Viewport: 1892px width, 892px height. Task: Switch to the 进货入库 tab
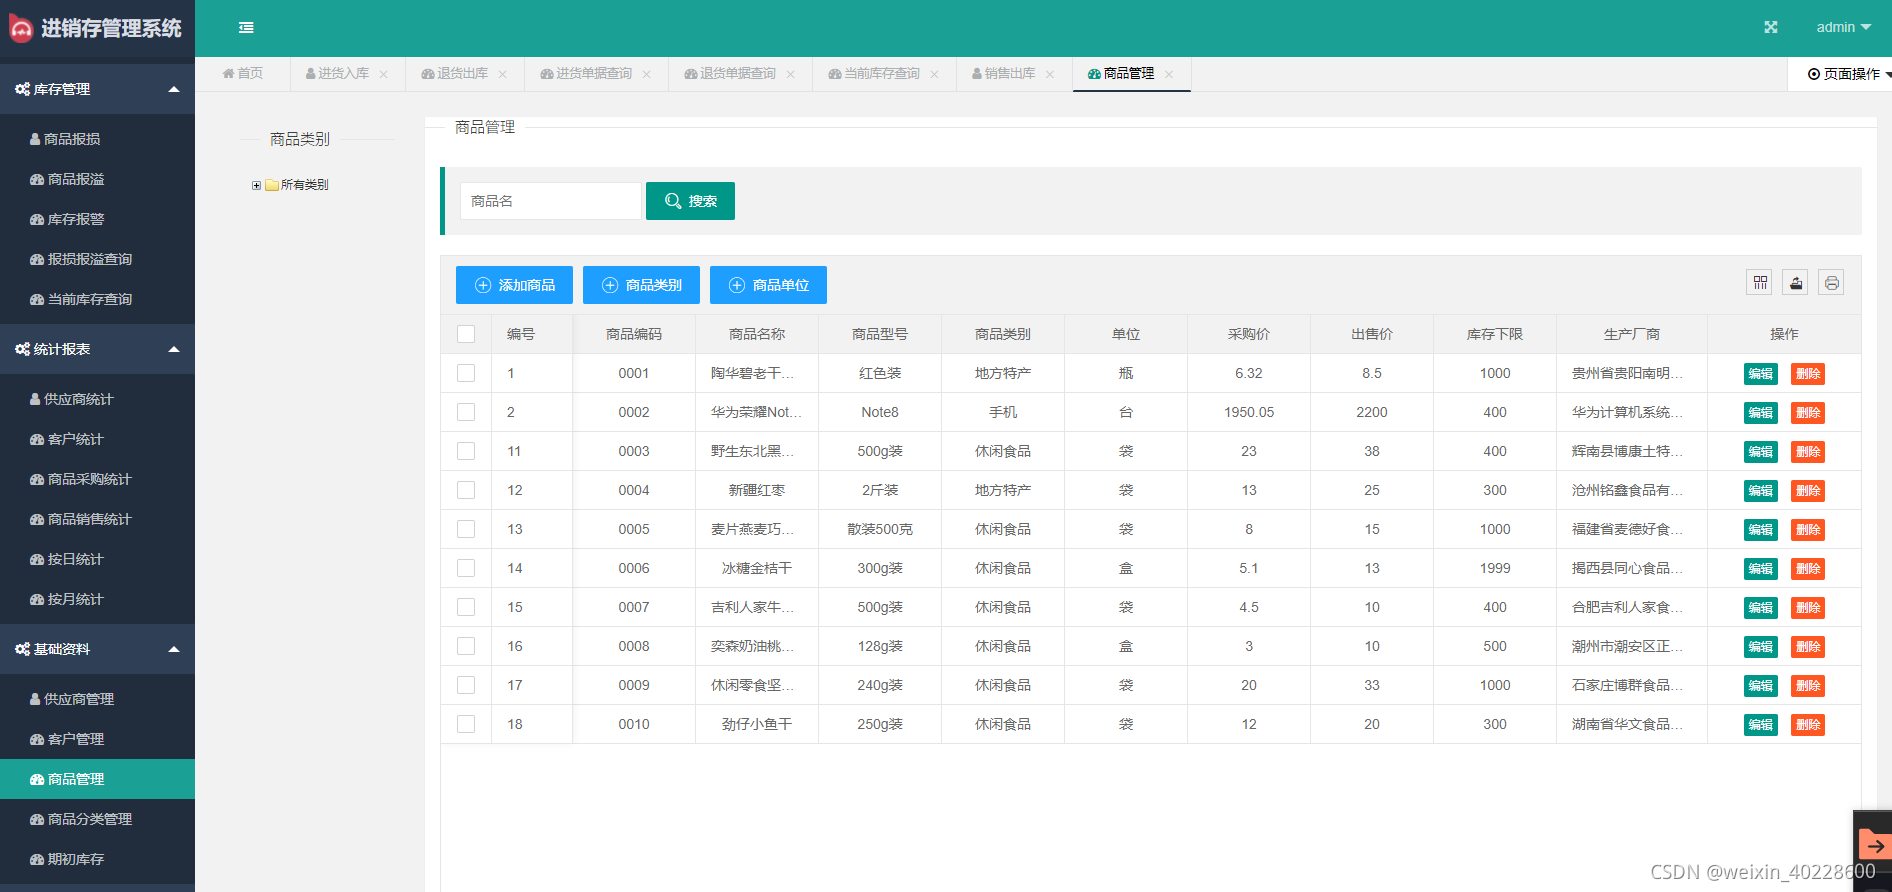point(337,74)
